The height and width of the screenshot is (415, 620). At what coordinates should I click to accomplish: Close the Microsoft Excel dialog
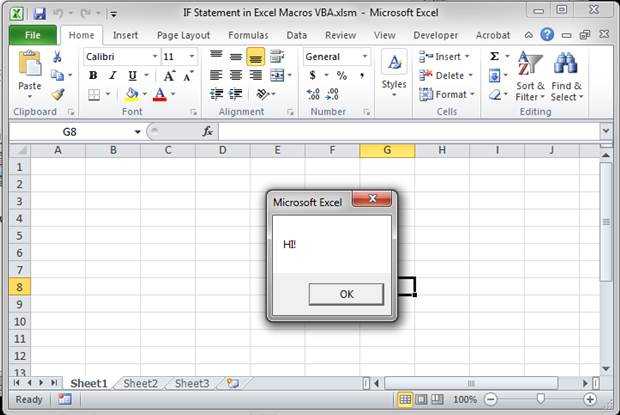[x=372, y=199]
